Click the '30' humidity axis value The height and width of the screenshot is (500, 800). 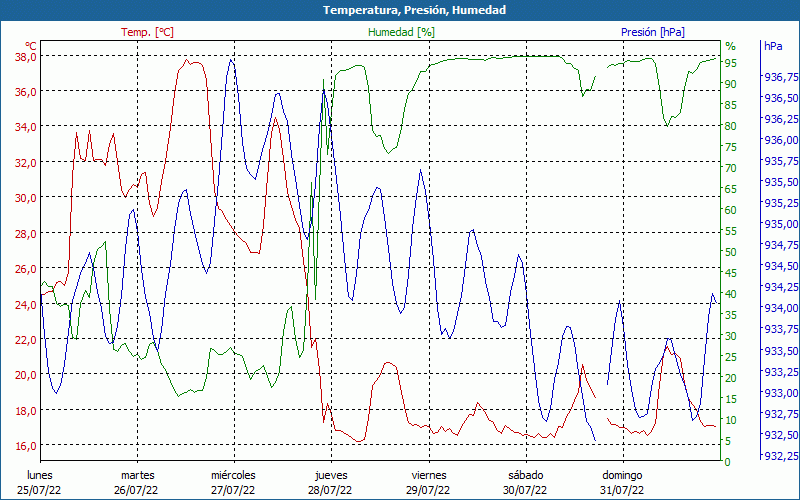(731, 336)
